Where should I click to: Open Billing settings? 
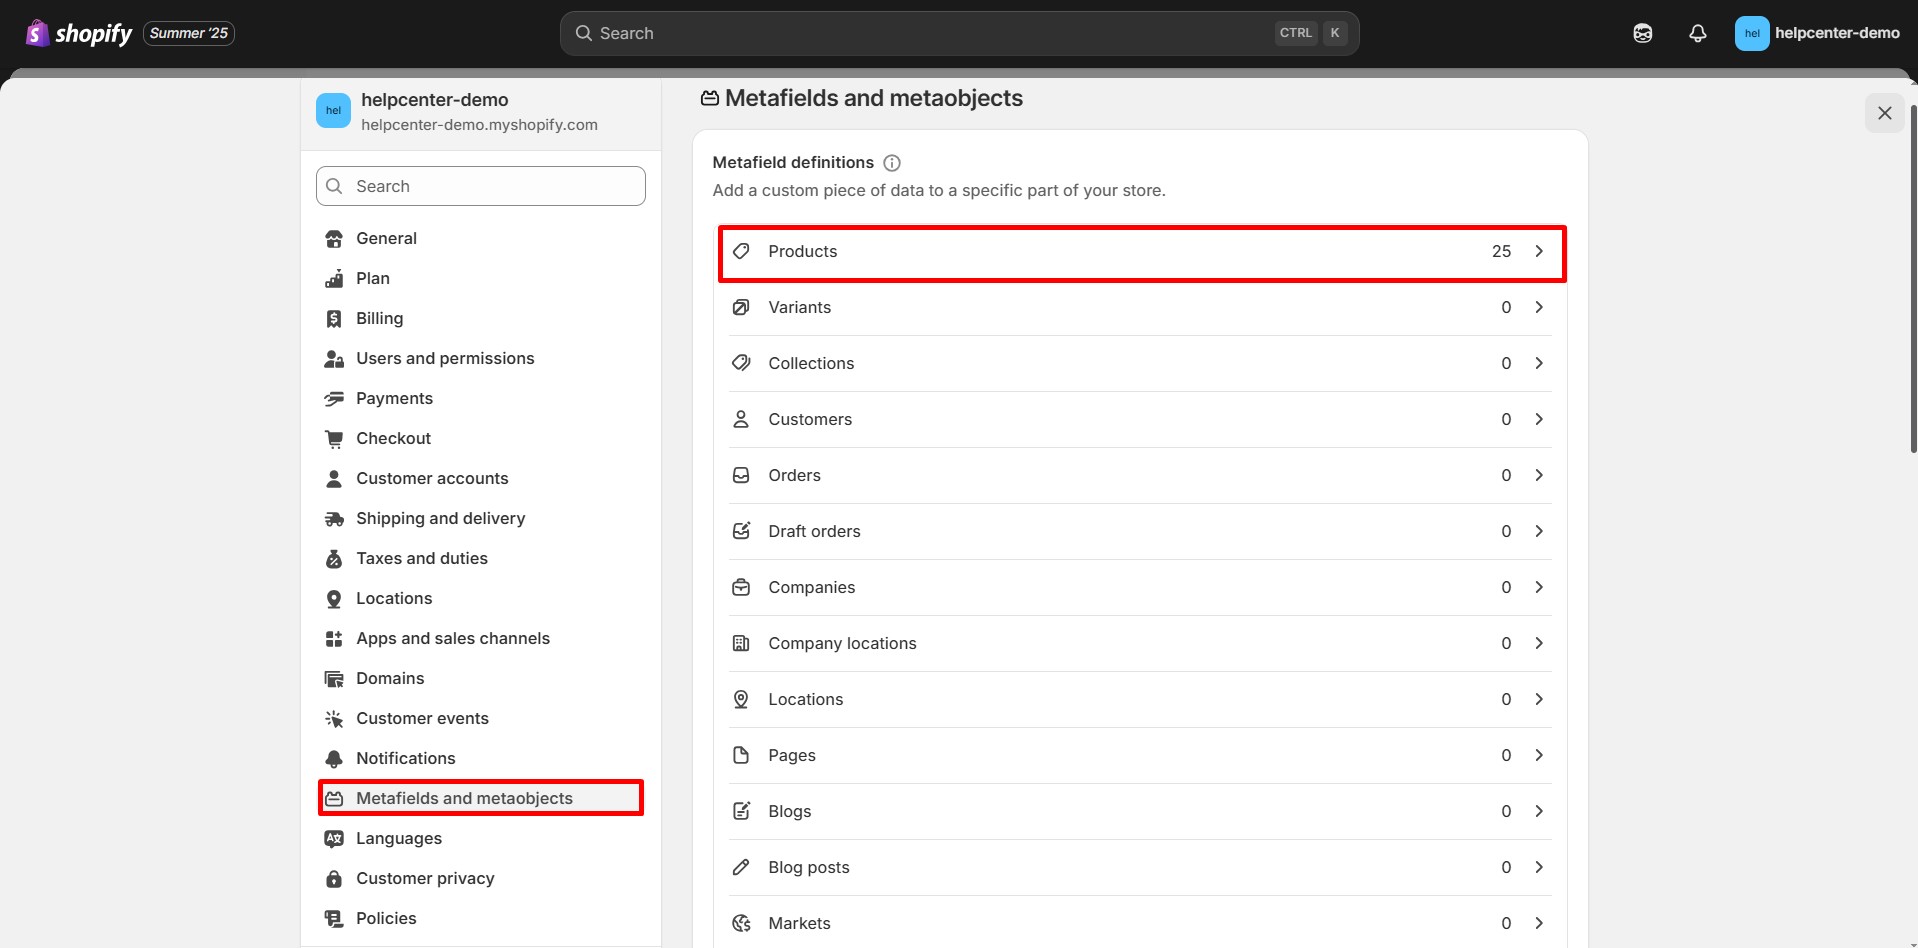click(481, 318)
